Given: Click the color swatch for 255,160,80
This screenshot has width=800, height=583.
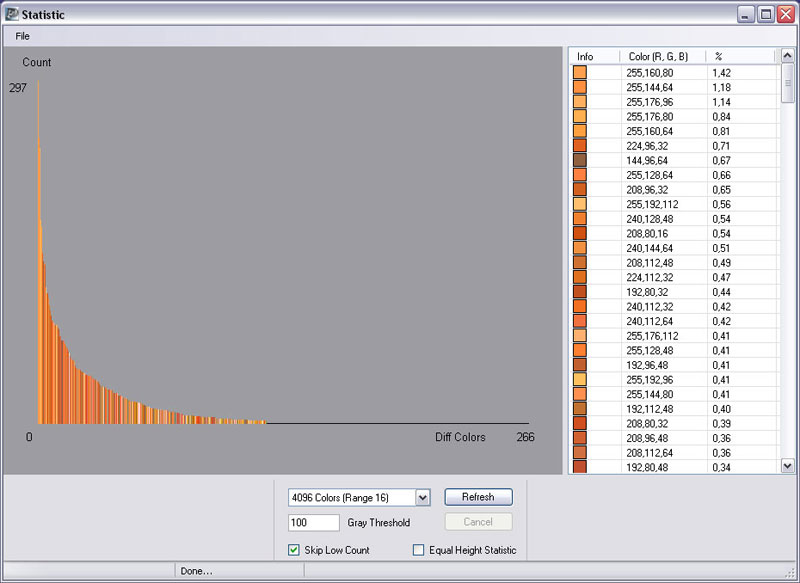Looking at the screenshot, I should pos(580,72).
